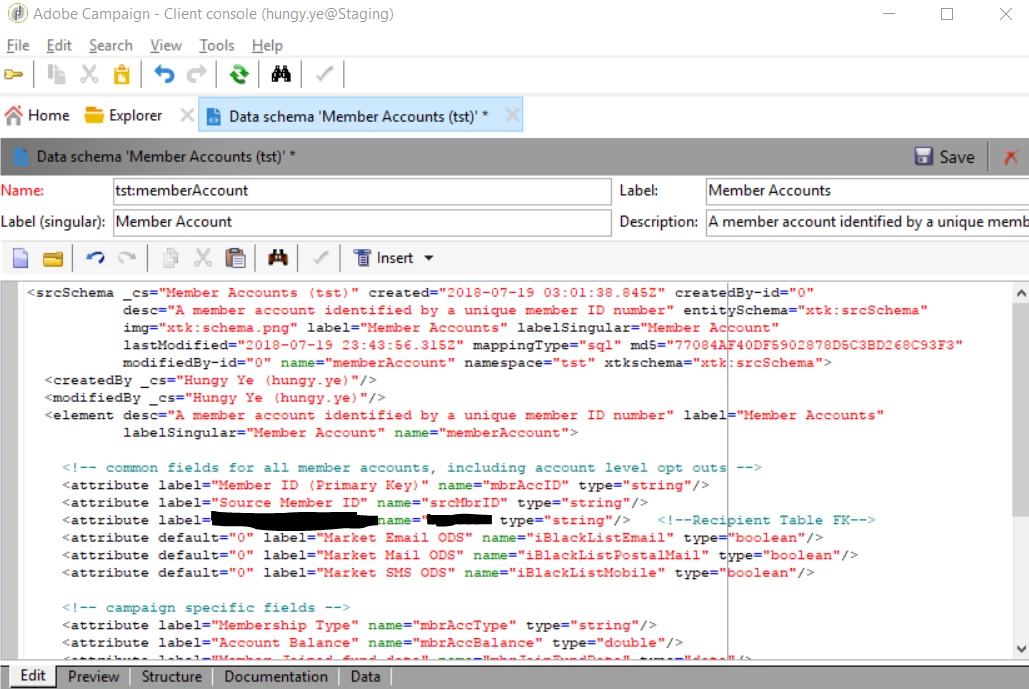Viewport: 1029px width, 689px height.
Task: Click the new document icon in editor toolbar
Action: [x=20, y=258]
